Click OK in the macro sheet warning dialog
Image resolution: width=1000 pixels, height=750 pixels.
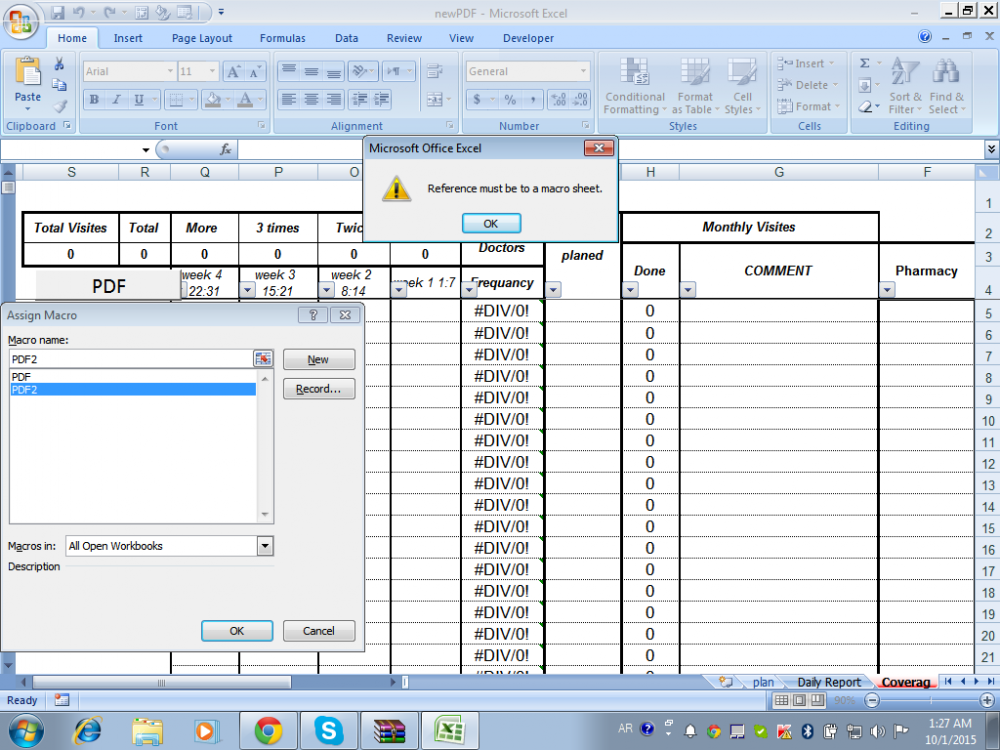pos(491,223)
